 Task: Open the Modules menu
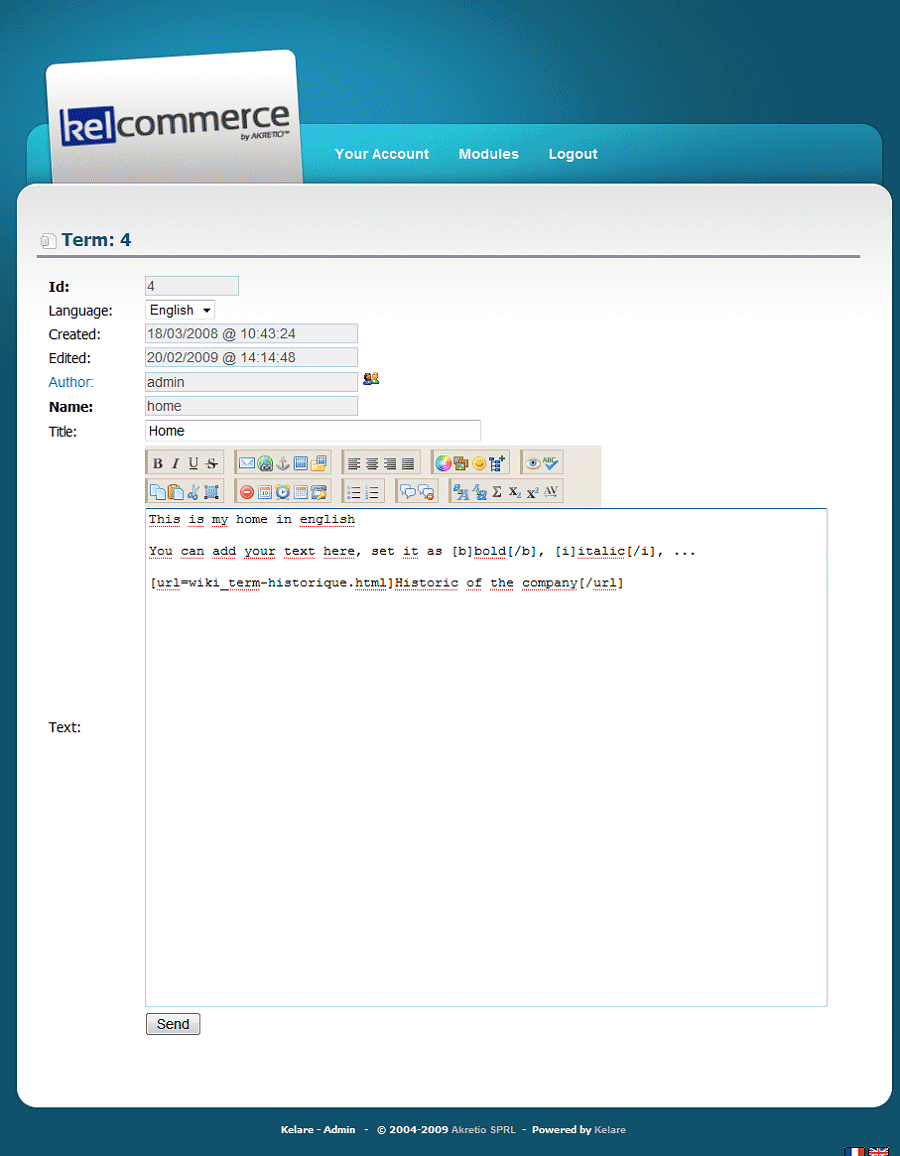click(488, 154)
